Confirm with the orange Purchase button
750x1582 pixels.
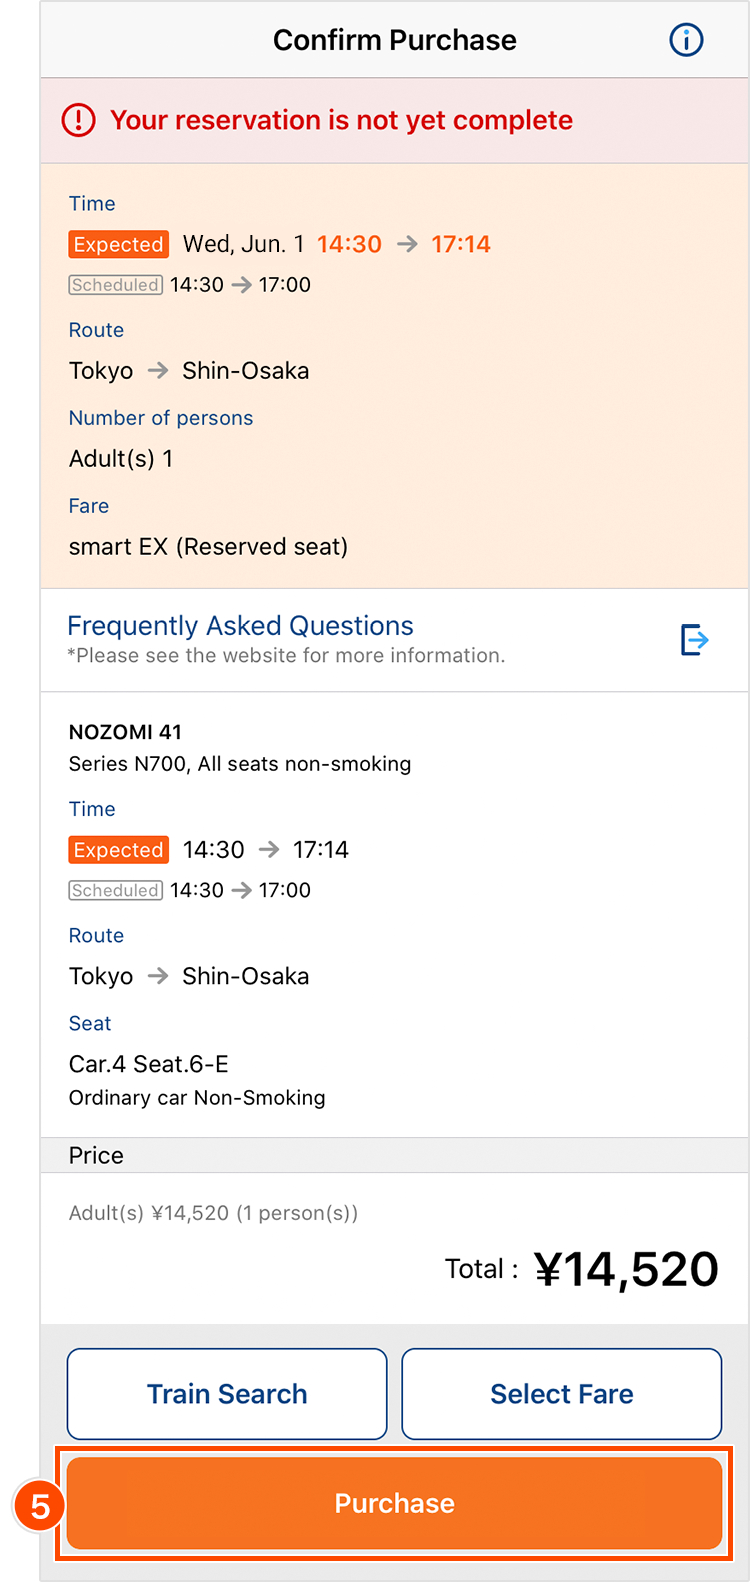tap(394, 1503)
